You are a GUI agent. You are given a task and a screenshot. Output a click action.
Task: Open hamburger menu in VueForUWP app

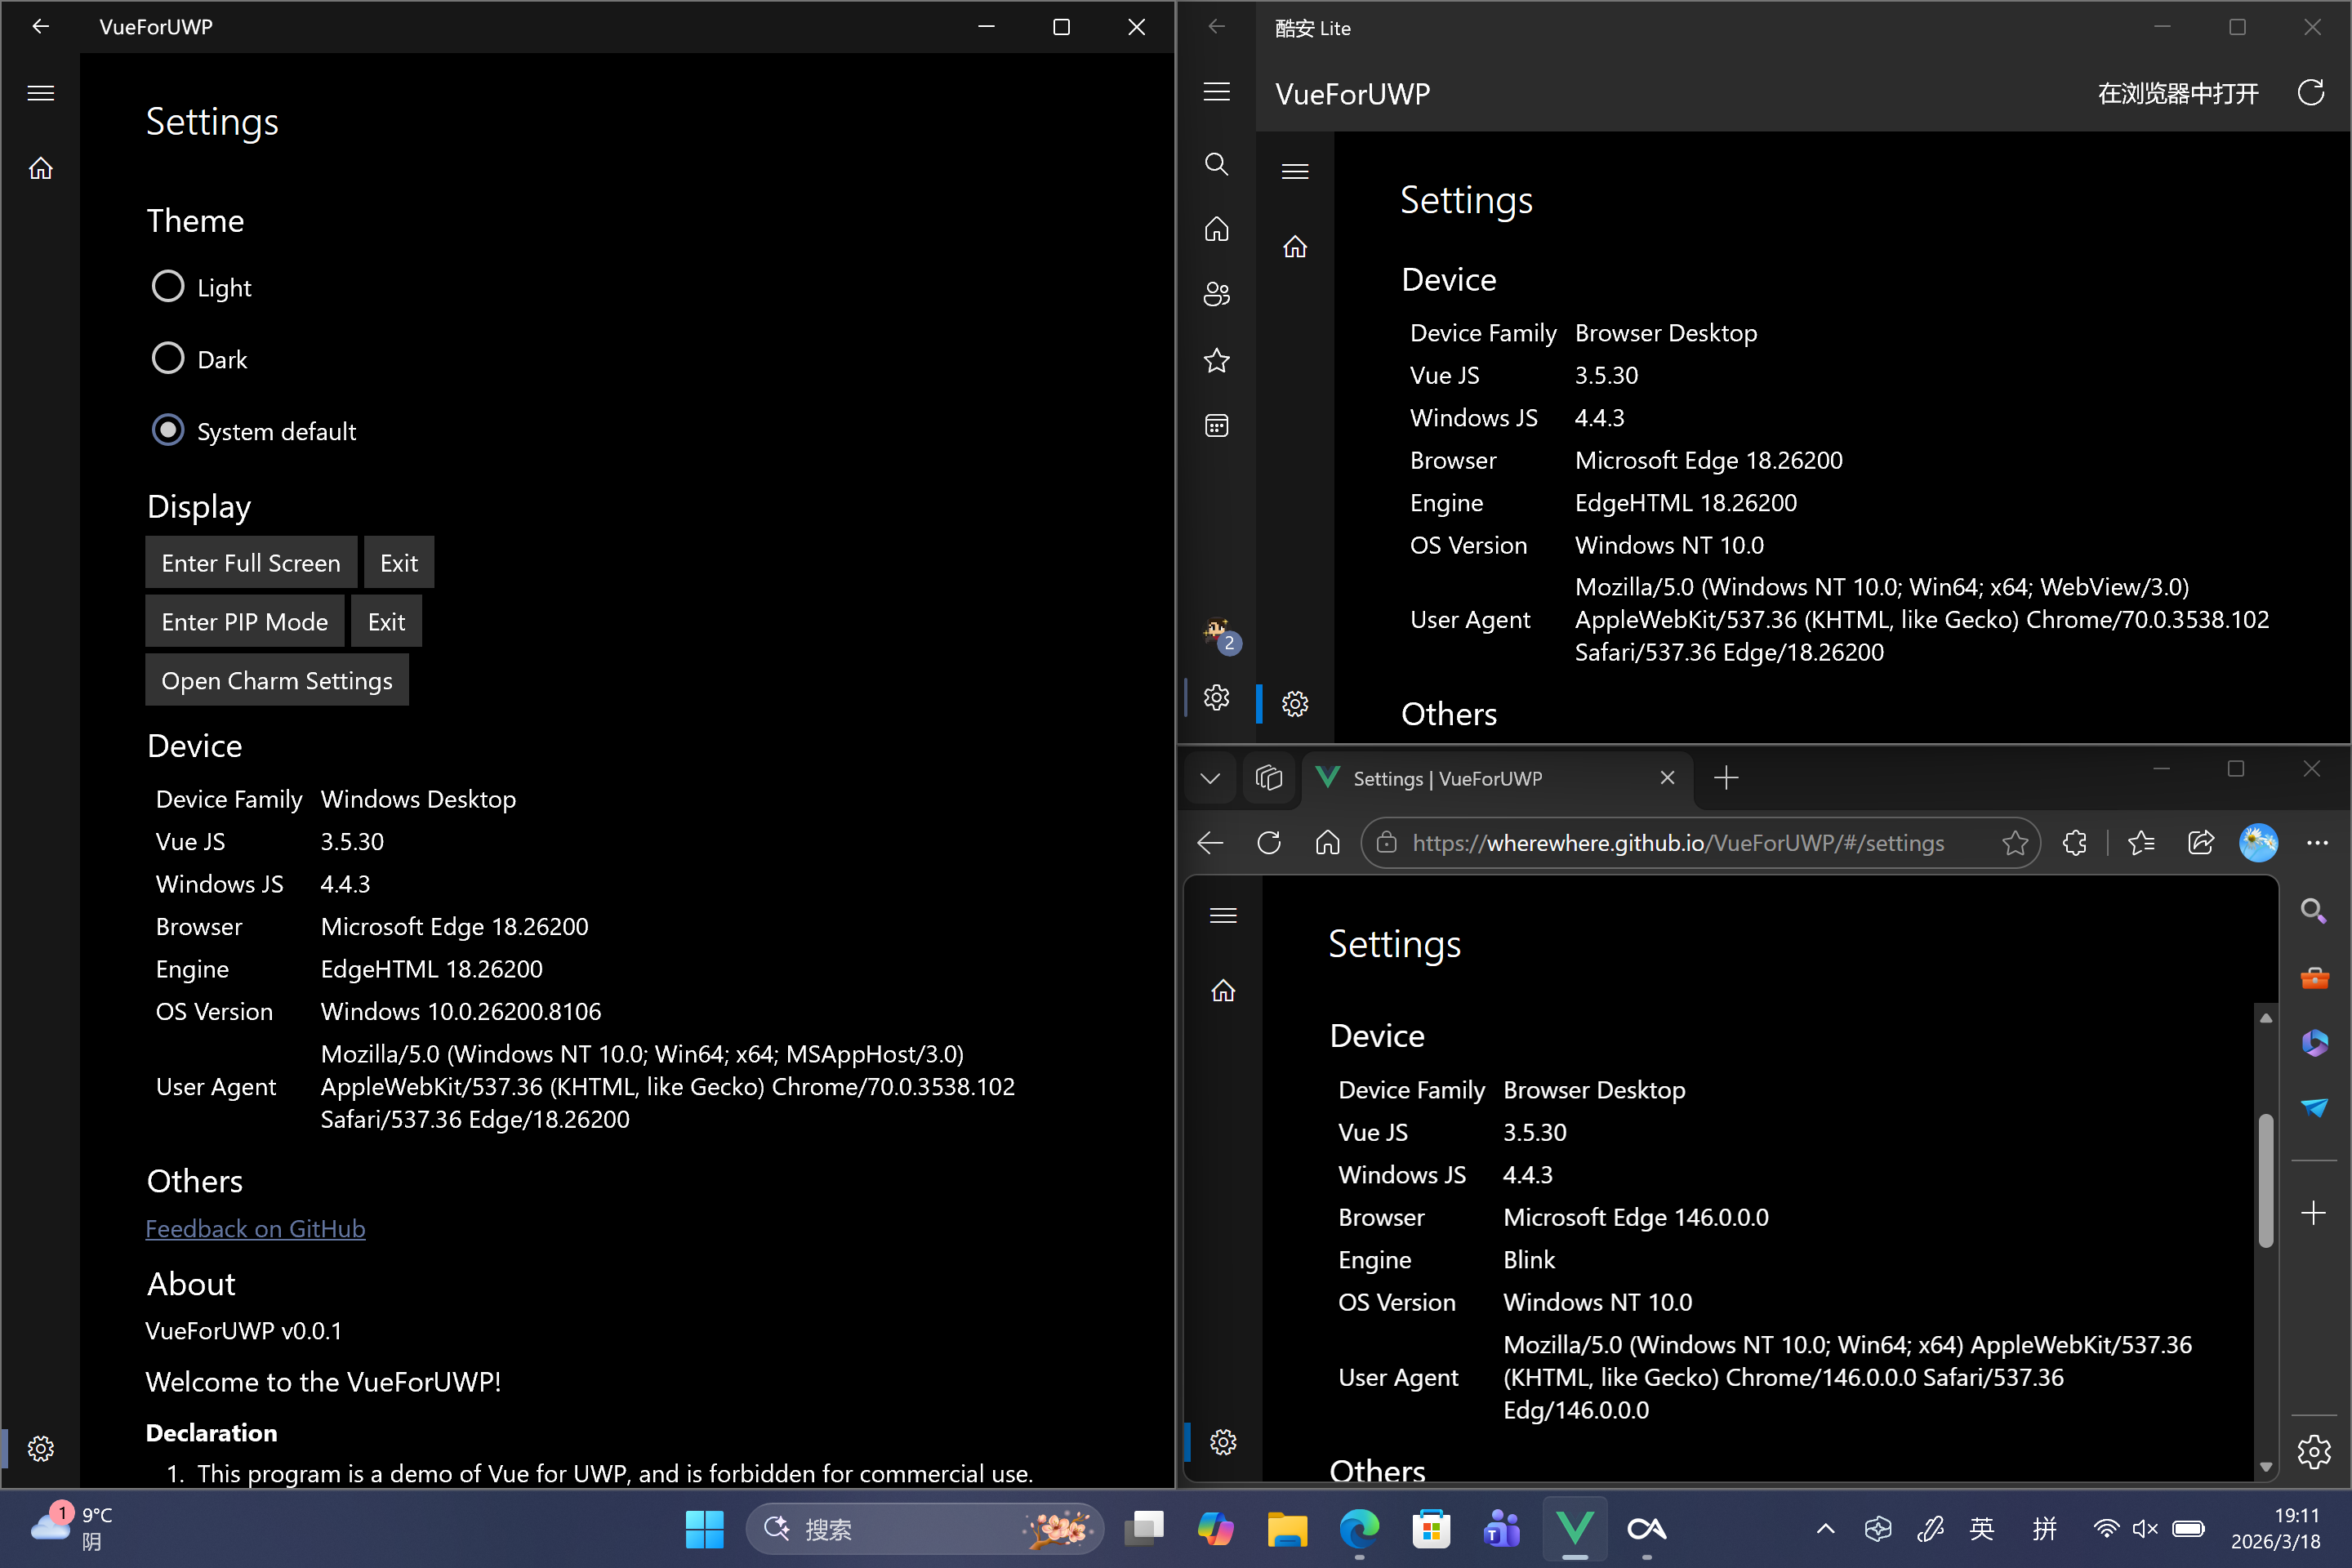pyautogui.click(x=41, y=93)
